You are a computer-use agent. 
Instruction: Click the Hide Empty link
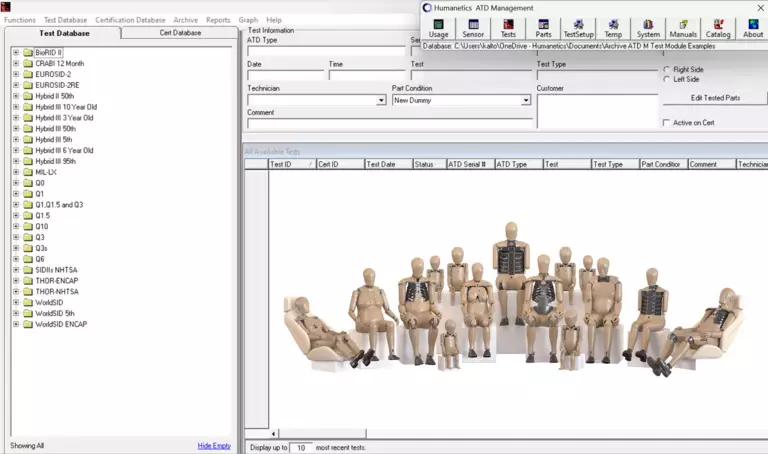(214, 446)
